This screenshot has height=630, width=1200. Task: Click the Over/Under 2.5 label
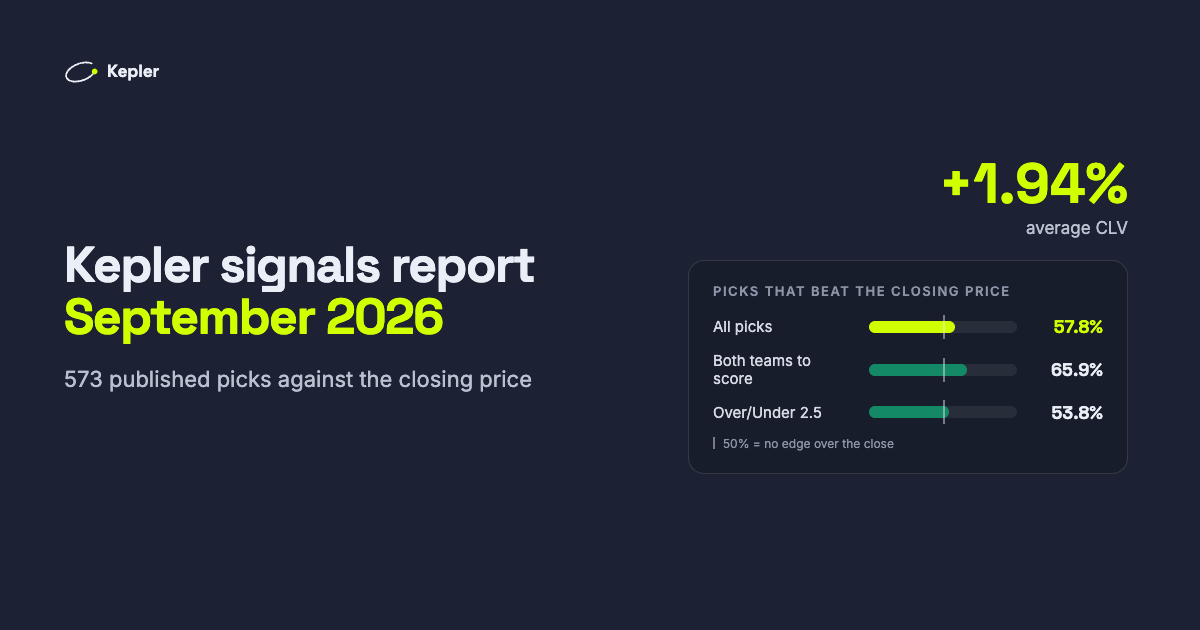coord(767,412)
